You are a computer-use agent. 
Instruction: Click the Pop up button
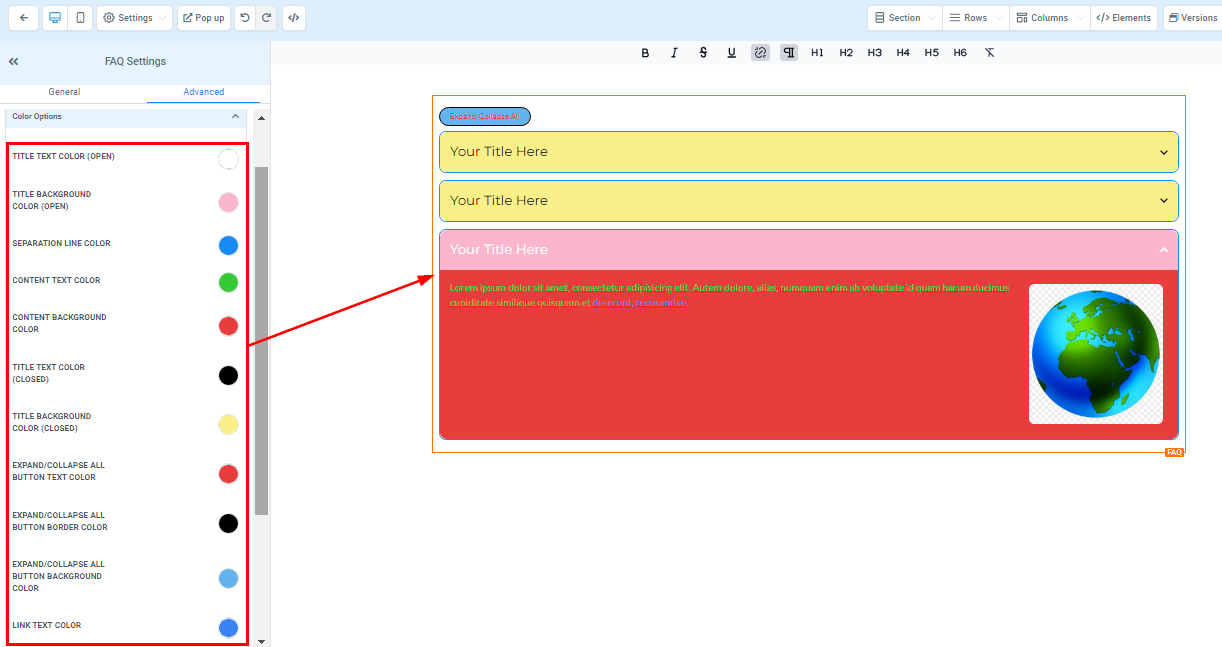click(x=204, y=18)
